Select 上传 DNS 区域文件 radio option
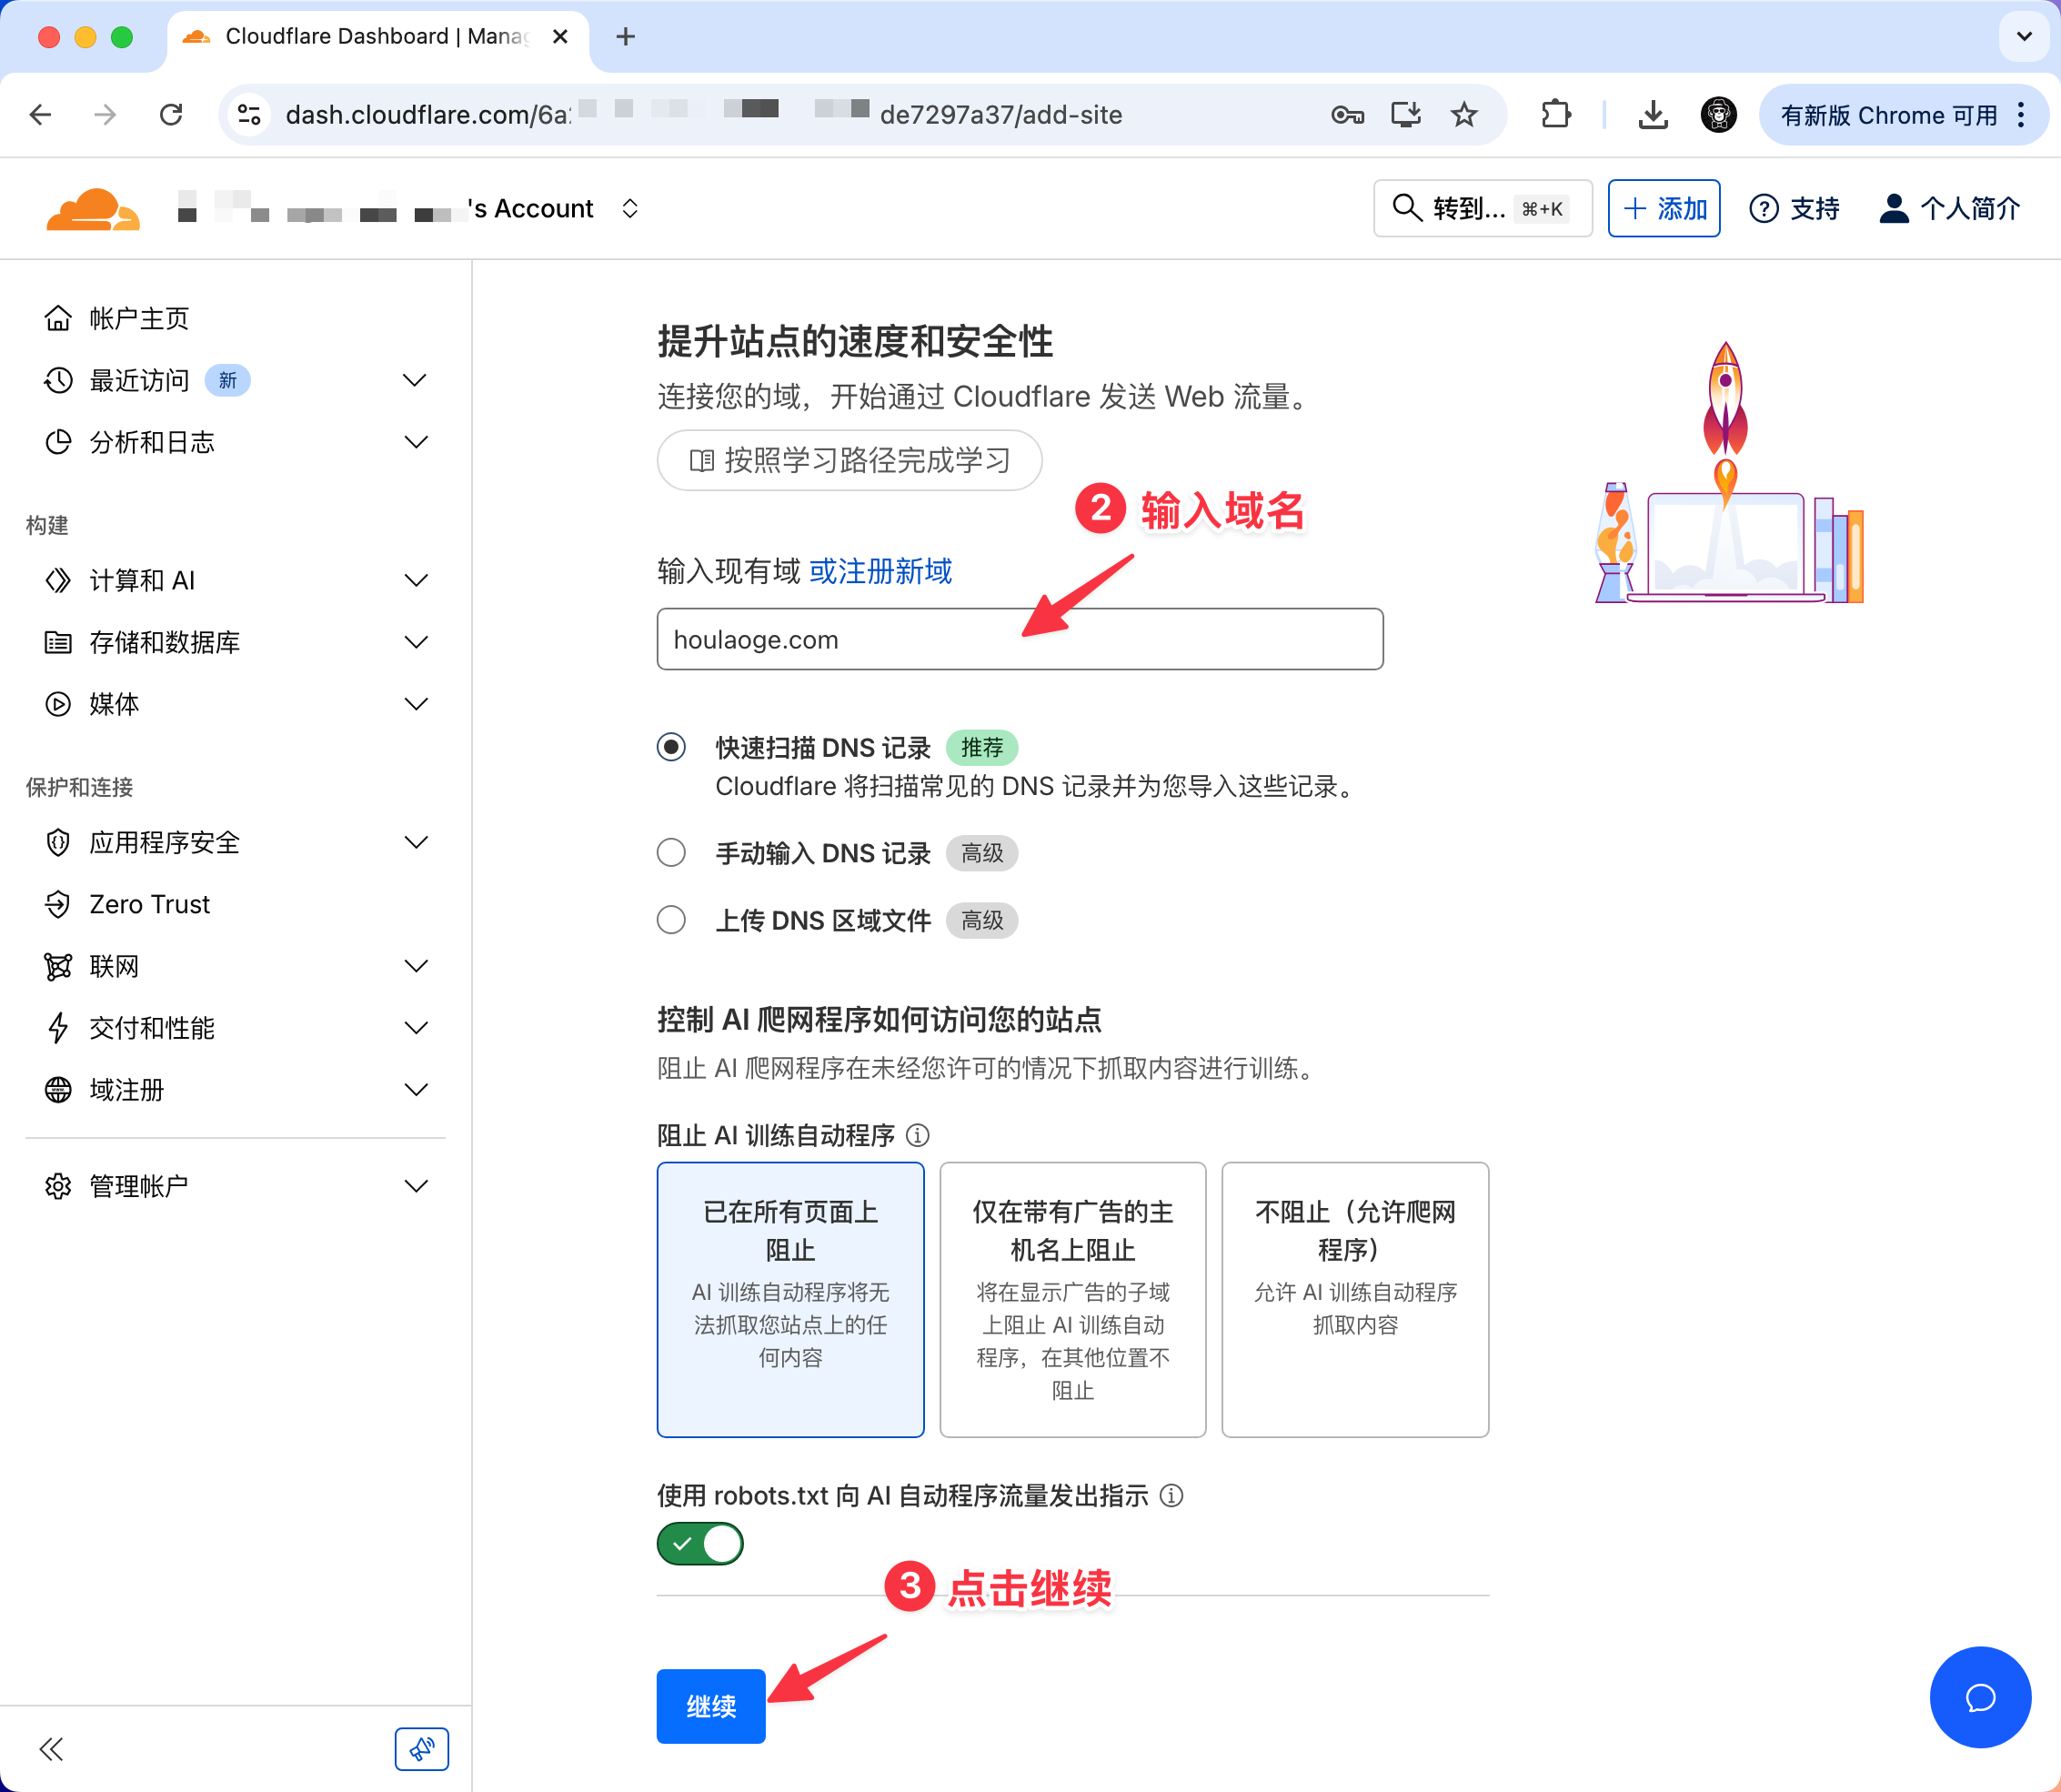 coord(671,920)
